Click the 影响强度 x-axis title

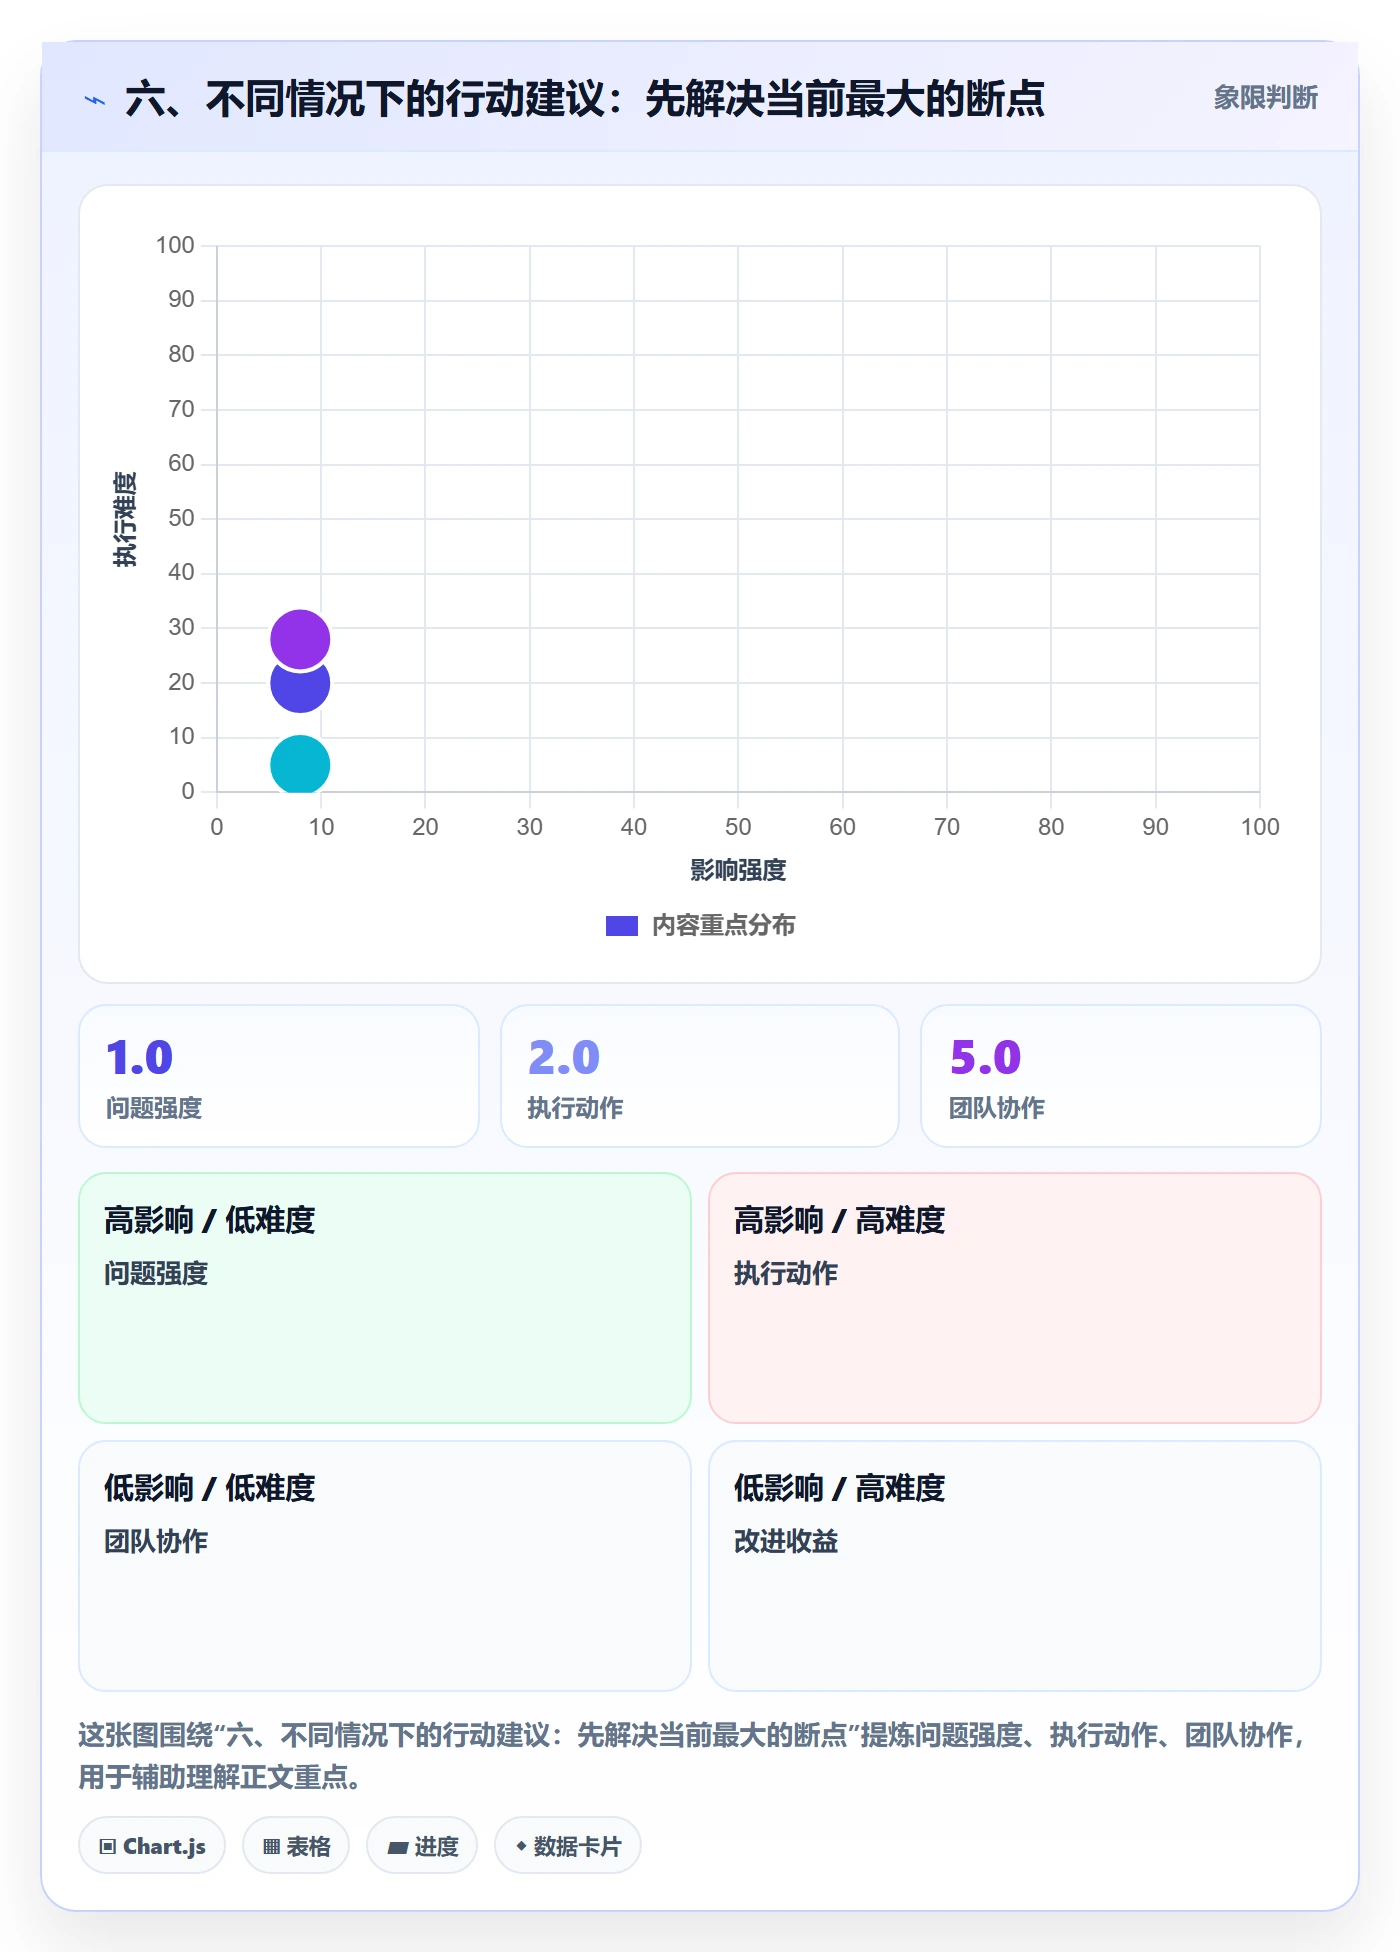[x=738, y=871]
